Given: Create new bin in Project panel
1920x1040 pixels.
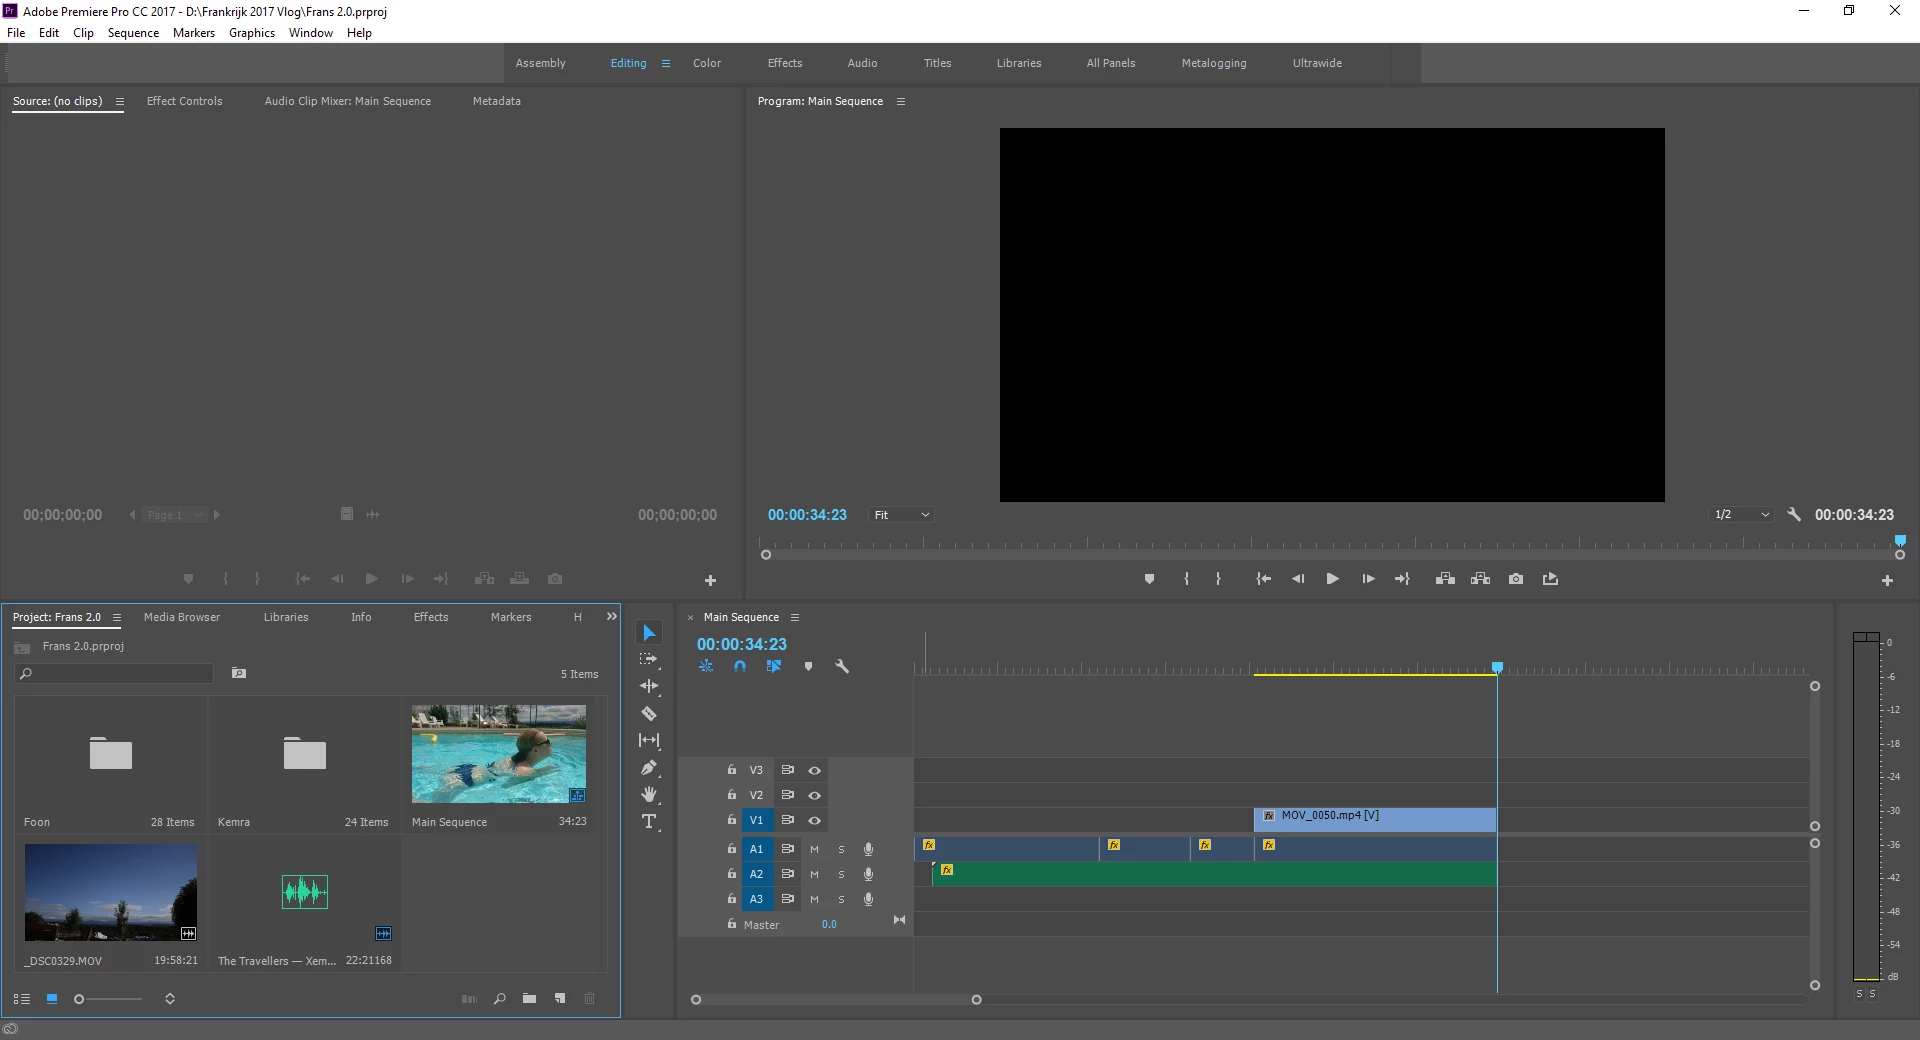Looking at the screenshot, I should [x=529, y=998].
